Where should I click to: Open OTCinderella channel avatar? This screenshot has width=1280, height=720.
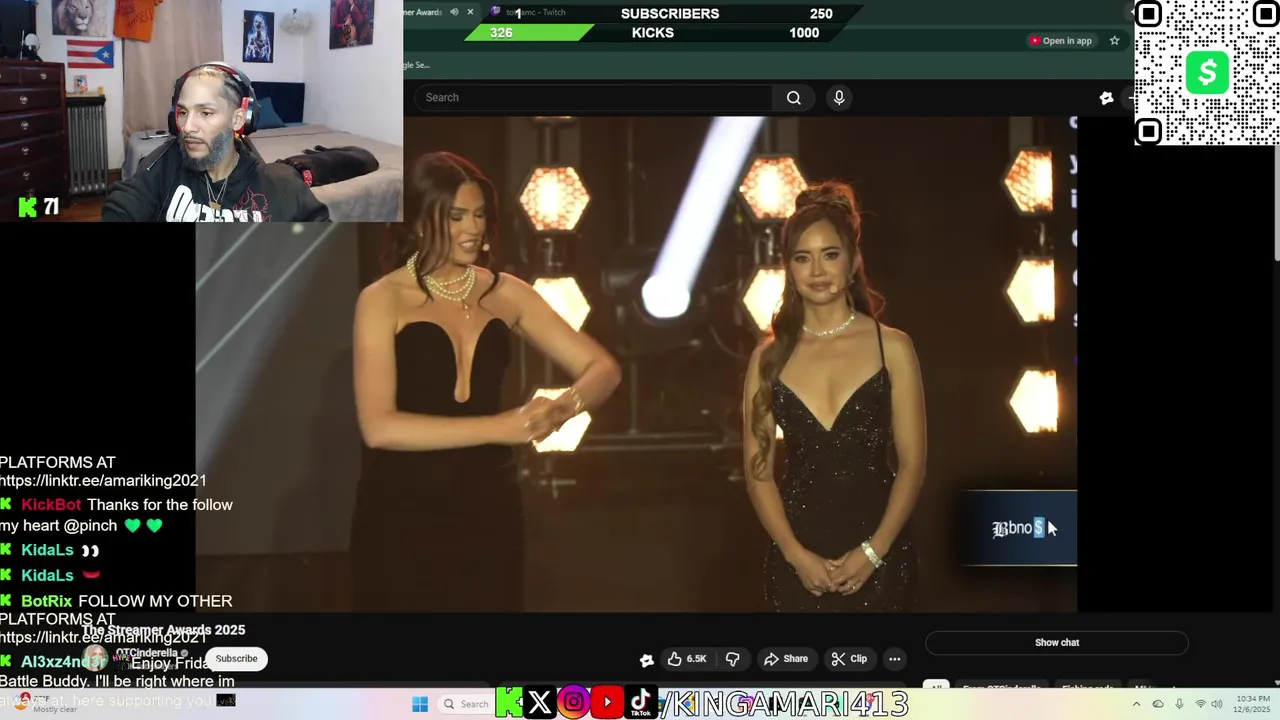[95, 658]
